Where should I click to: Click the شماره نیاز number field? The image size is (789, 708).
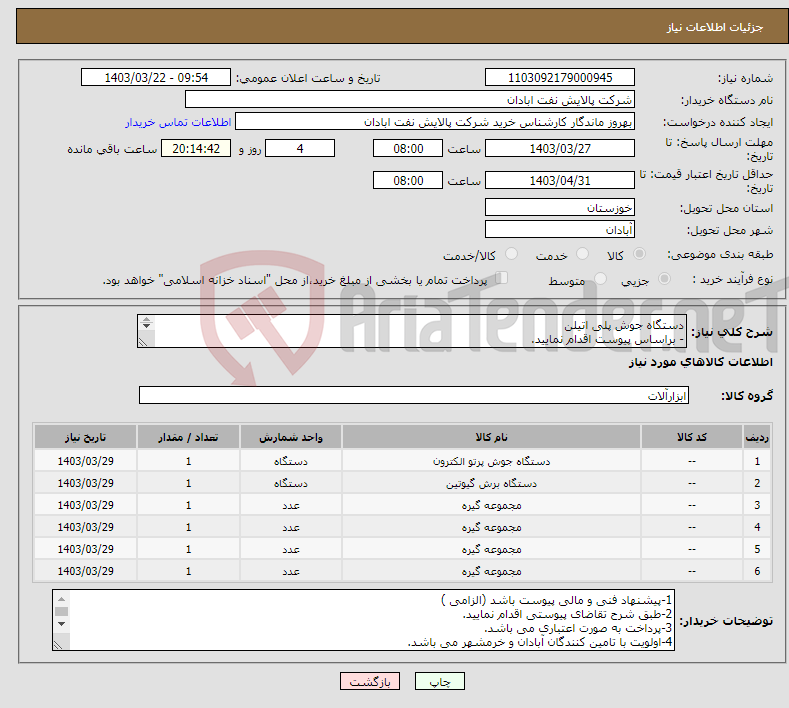[x=560, y=77]
